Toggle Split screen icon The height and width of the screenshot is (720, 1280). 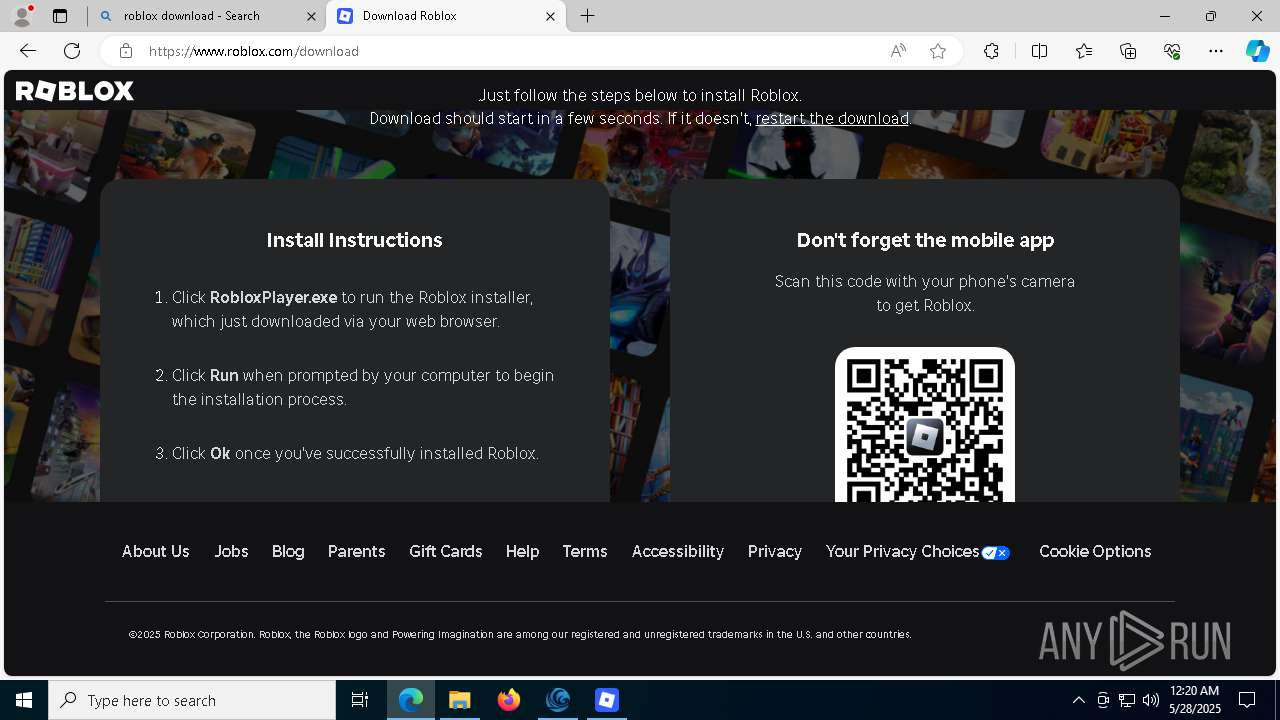point(1039,51)
